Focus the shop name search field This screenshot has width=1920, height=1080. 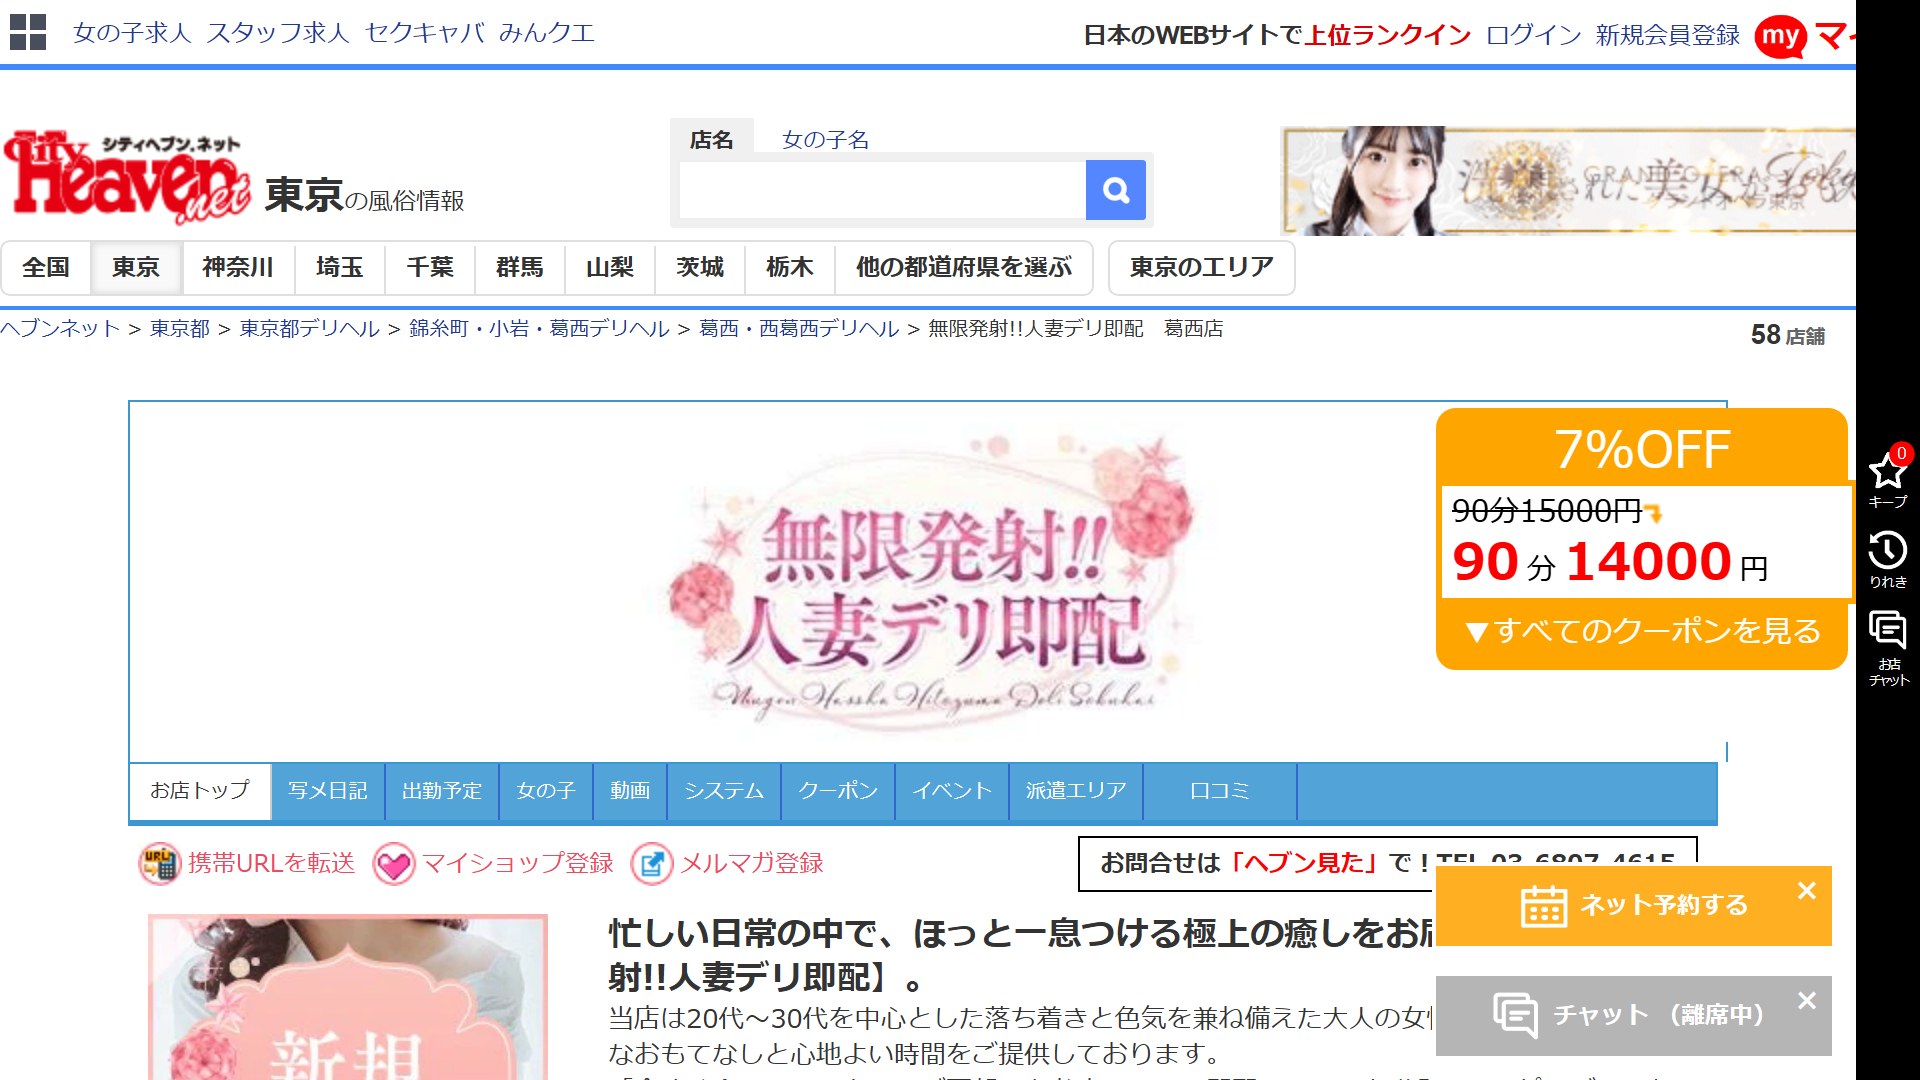(883, 190)
